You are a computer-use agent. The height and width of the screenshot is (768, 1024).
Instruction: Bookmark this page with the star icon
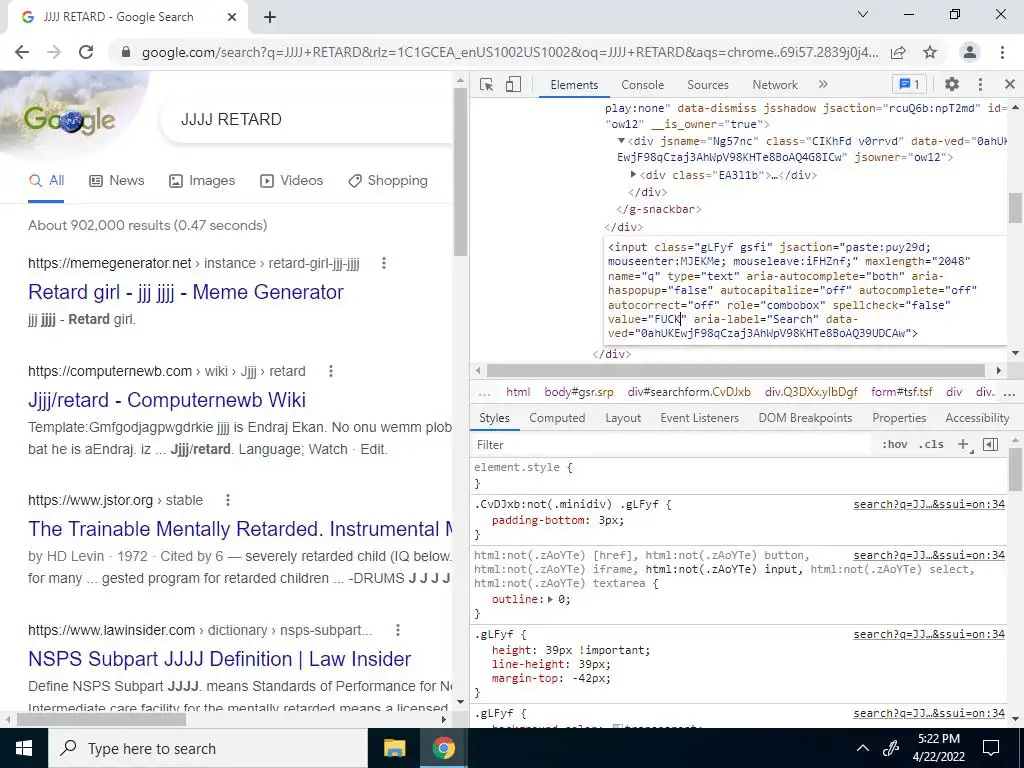(930, 52)
